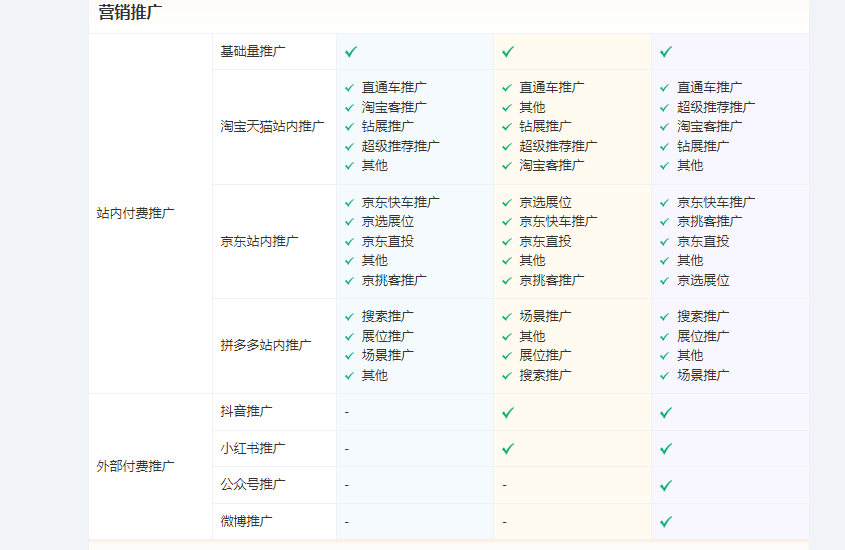The width and height of the screenshot is (845, 550).
Task: Select the 外部付费推广 category cell
Action: click(x=151, y=467)
